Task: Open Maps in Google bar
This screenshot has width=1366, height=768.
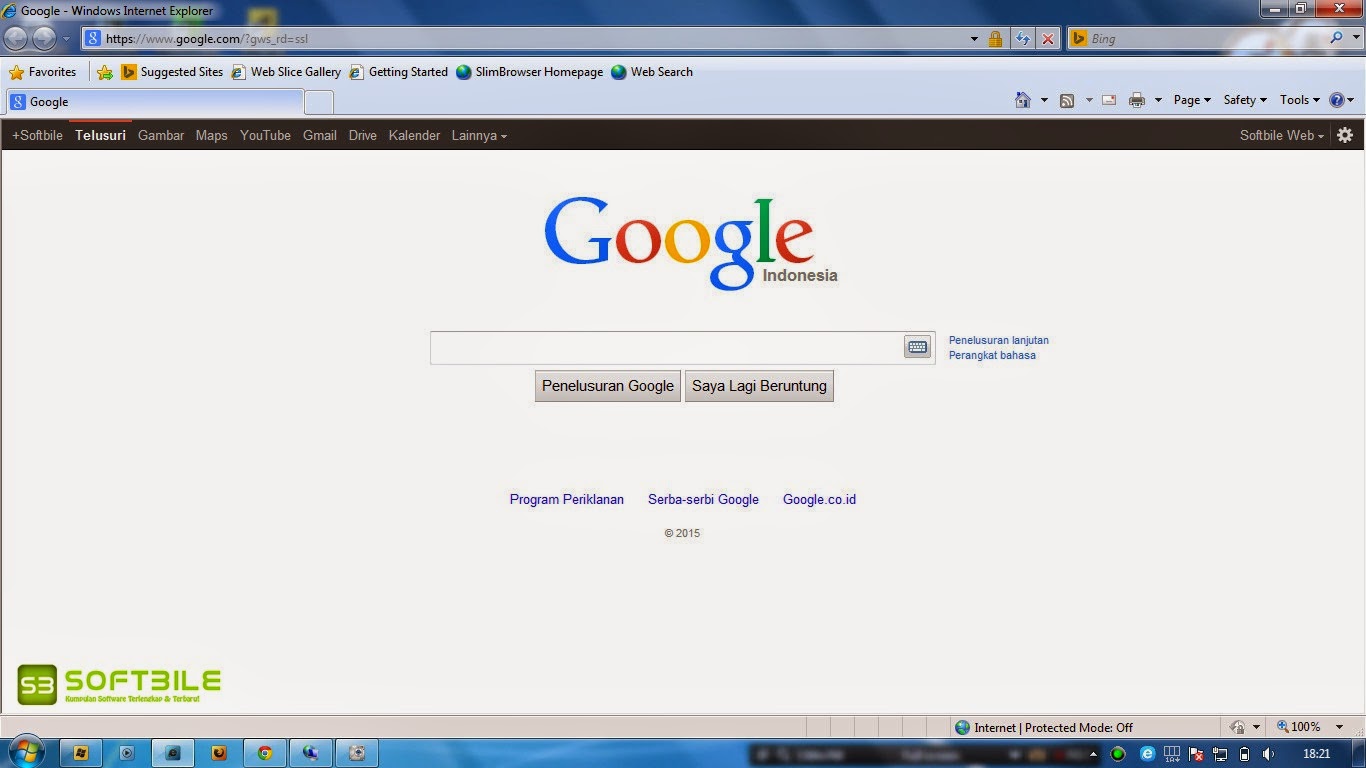Action: [211, 135]
